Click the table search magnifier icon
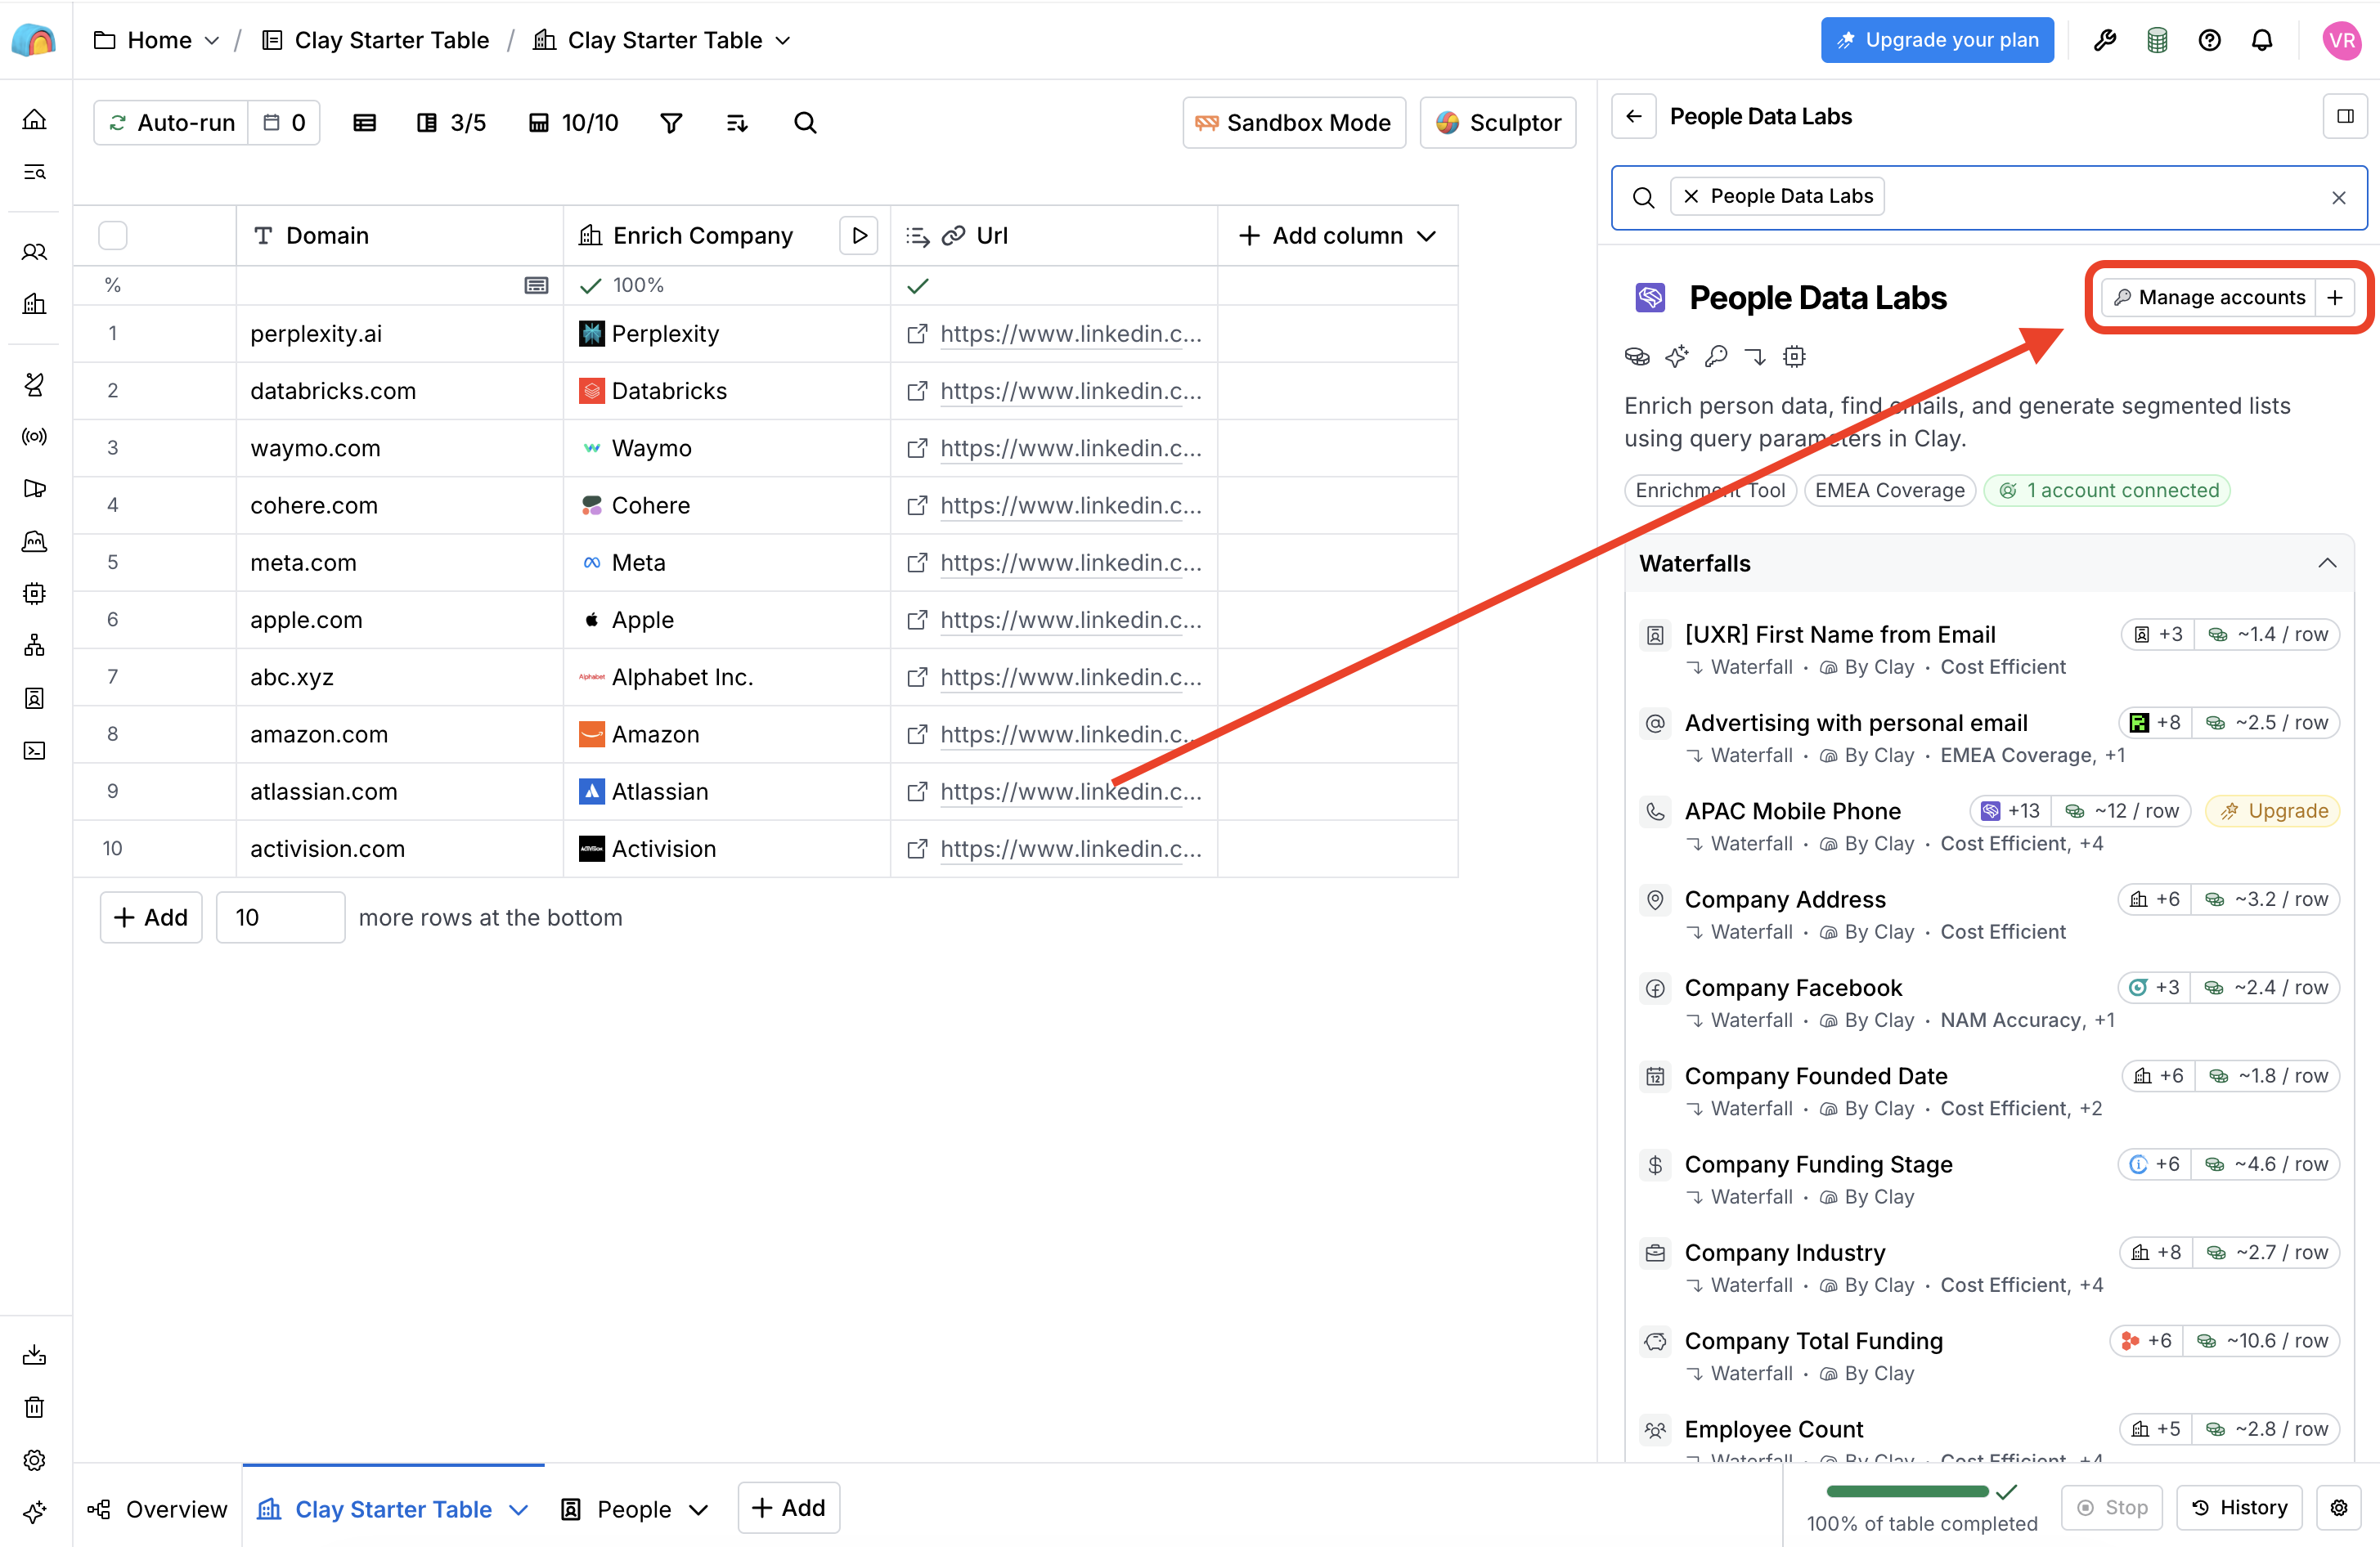The width and height of the screenshot is (2380, 1547). [805, 123]
